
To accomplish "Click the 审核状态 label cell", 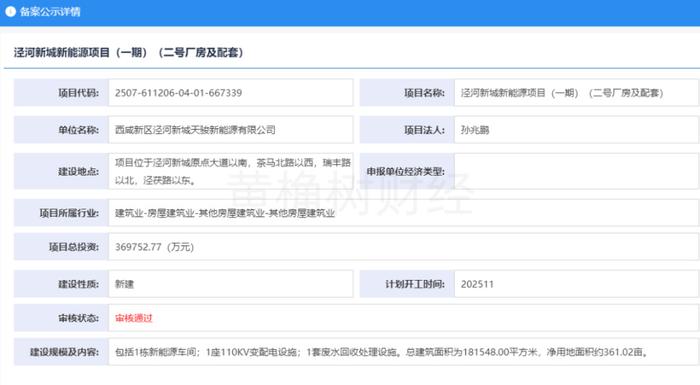I will pyautogui.click(x=61, y=318).
